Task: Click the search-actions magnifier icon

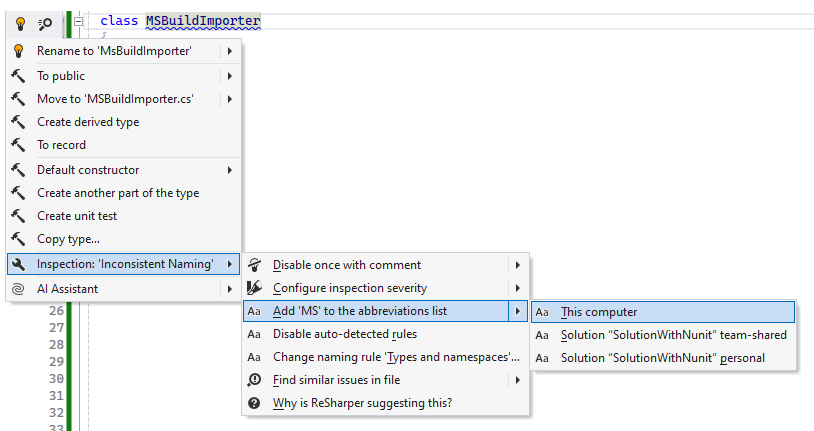Action: click(45, 23)
